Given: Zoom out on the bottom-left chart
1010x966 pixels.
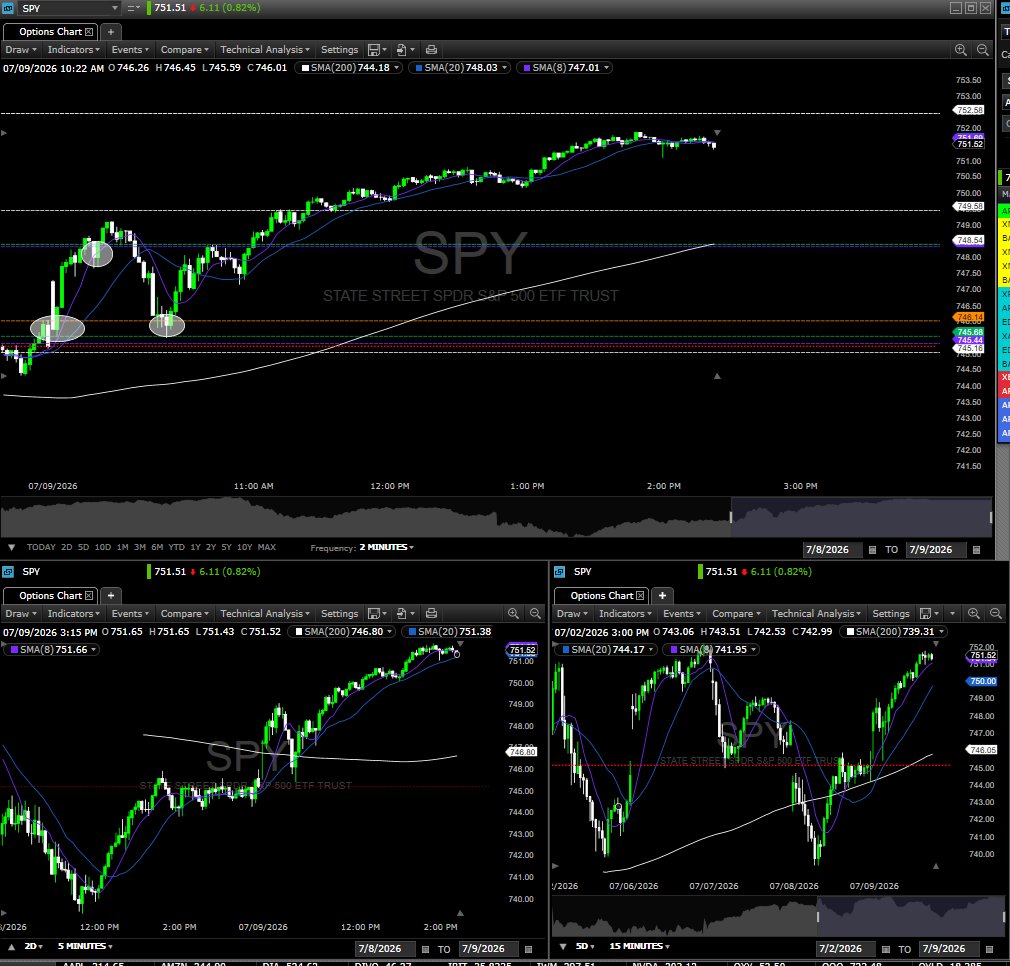Looking at the screenshot, I should click(x=535, y=614).
